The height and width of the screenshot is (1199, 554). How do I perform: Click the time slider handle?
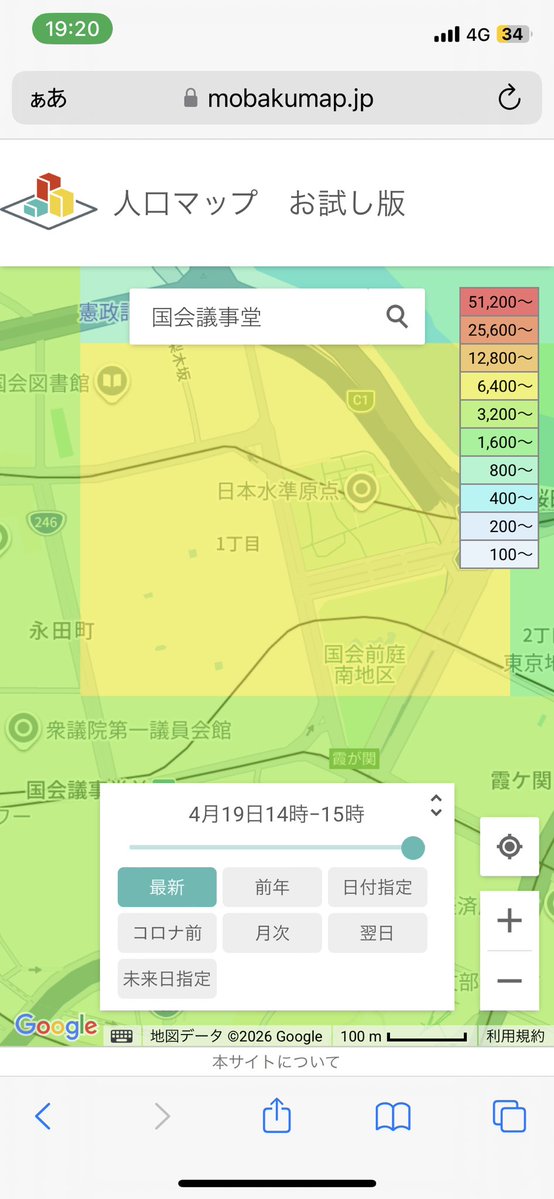coord(412,847)
